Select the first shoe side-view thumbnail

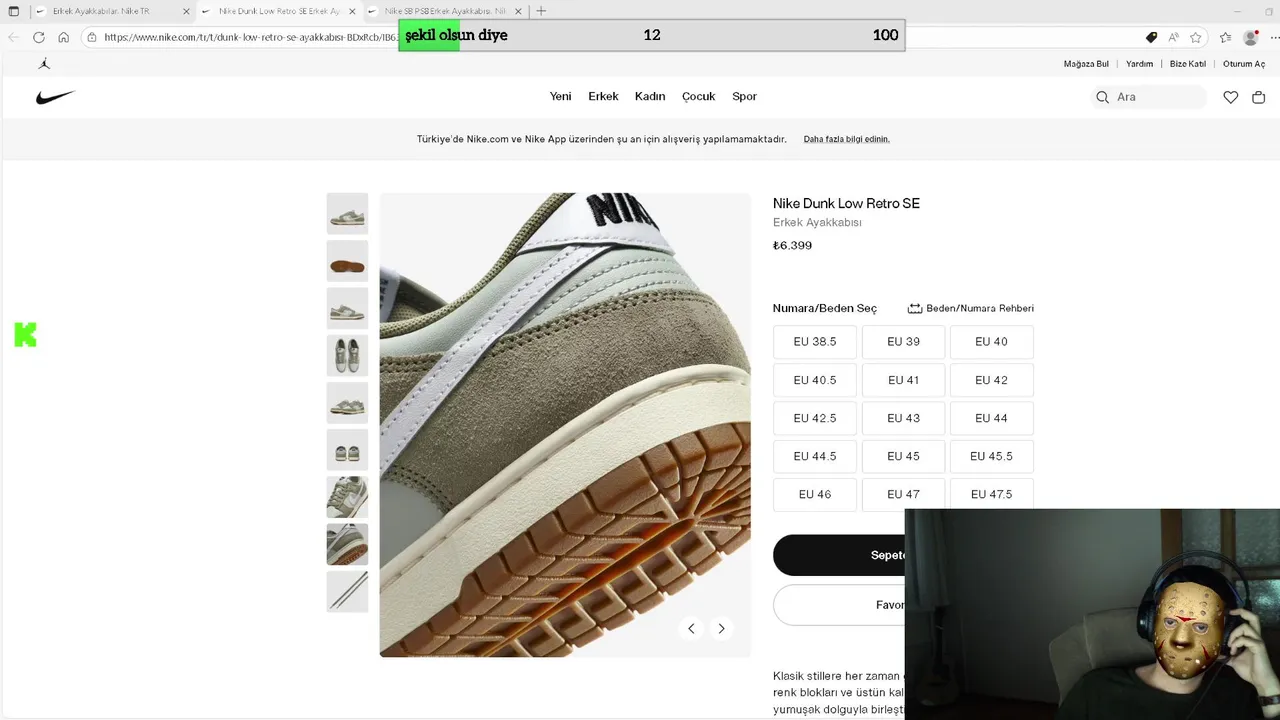tap(347, 214)
